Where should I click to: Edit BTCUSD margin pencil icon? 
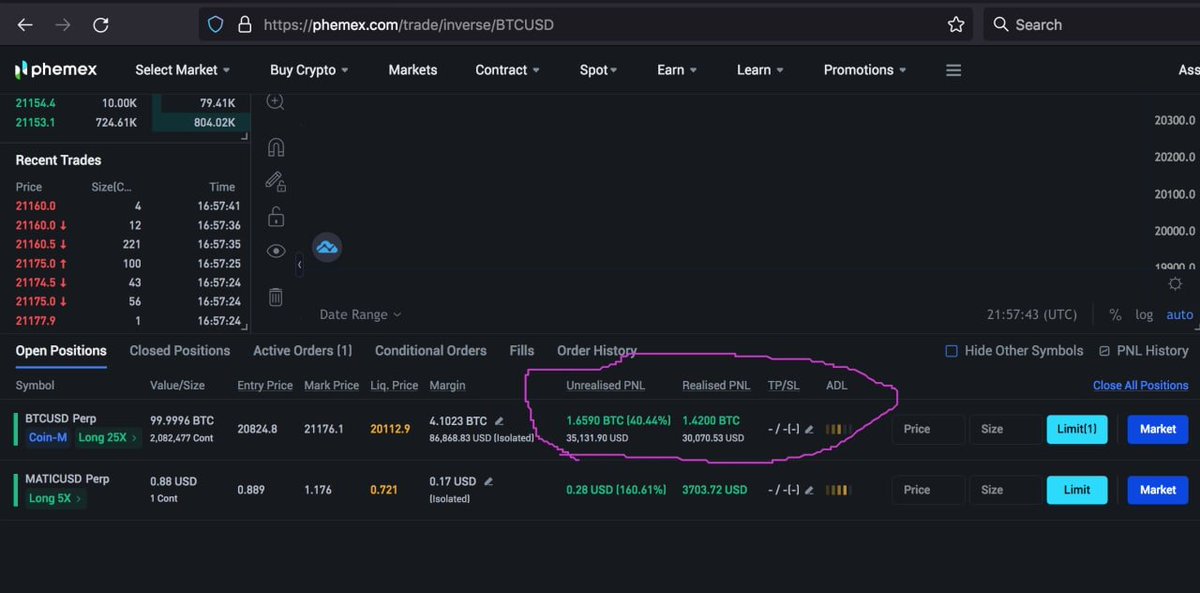[499, 421]
